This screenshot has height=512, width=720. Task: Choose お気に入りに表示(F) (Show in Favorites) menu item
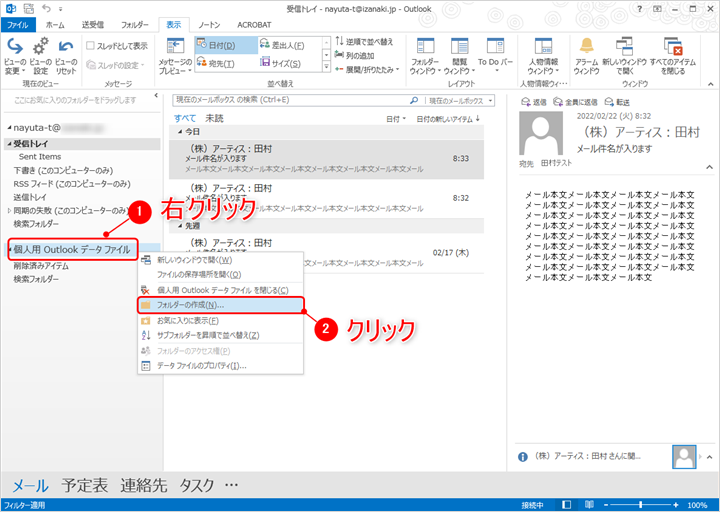pyautogui.click(x=220, y=321)
